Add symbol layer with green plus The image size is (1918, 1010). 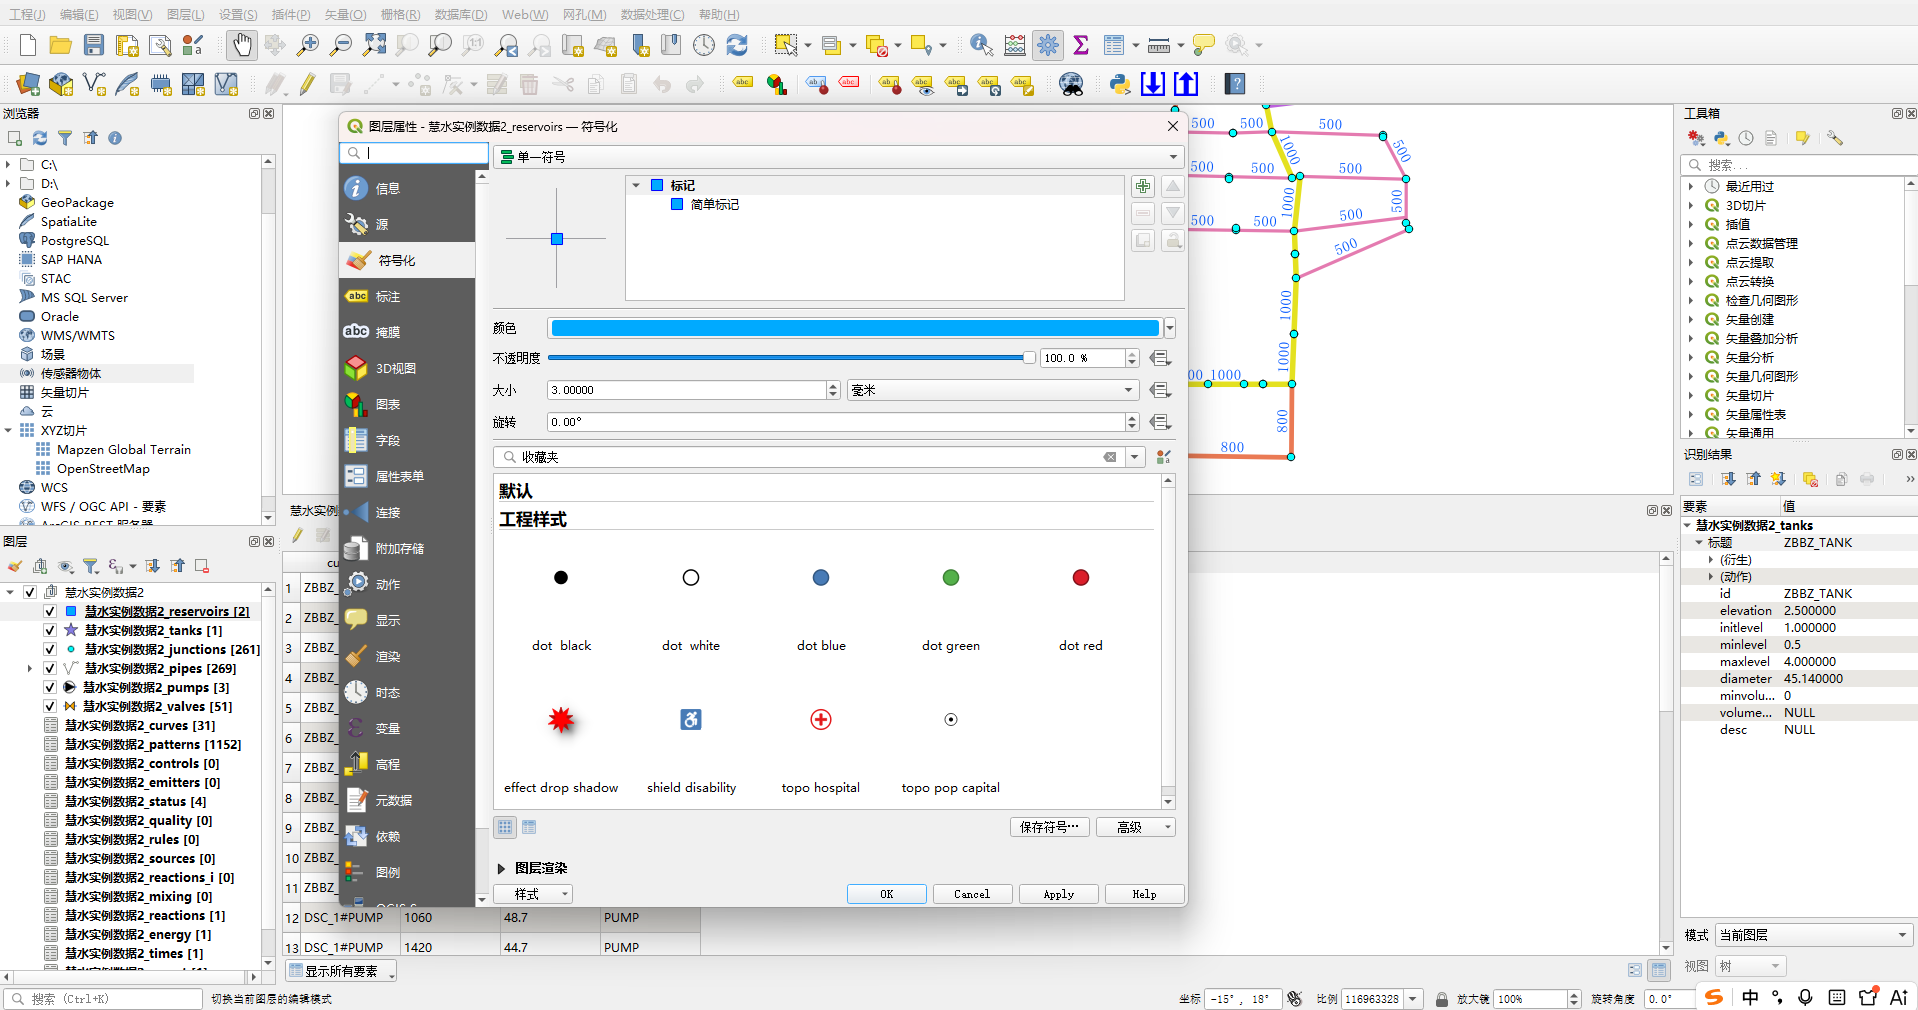(x=1143, y=186)
